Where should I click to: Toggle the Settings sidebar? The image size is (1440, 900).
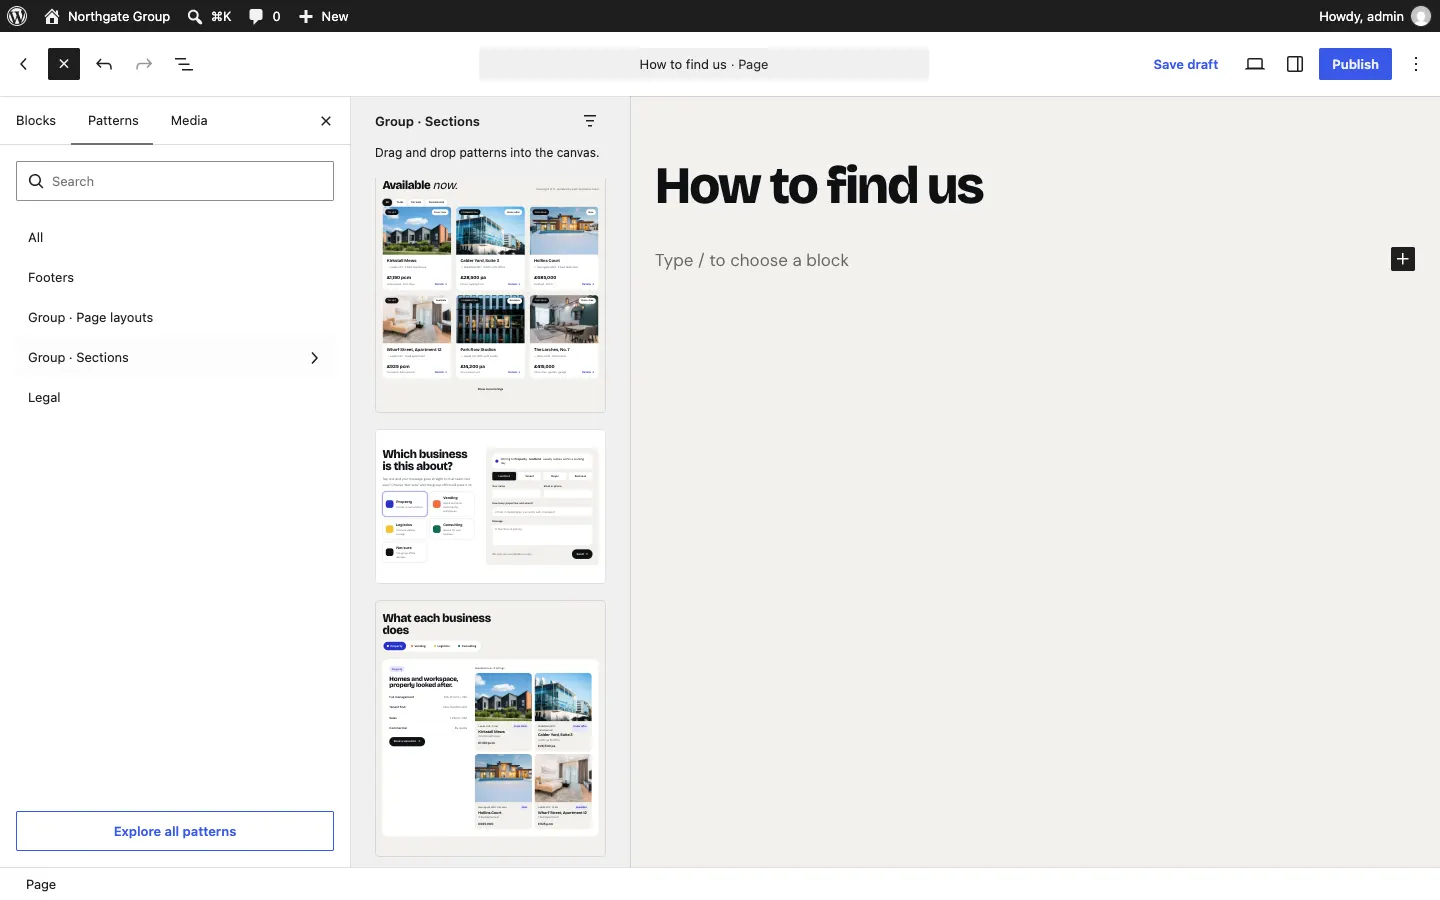tap(1296, 64)
